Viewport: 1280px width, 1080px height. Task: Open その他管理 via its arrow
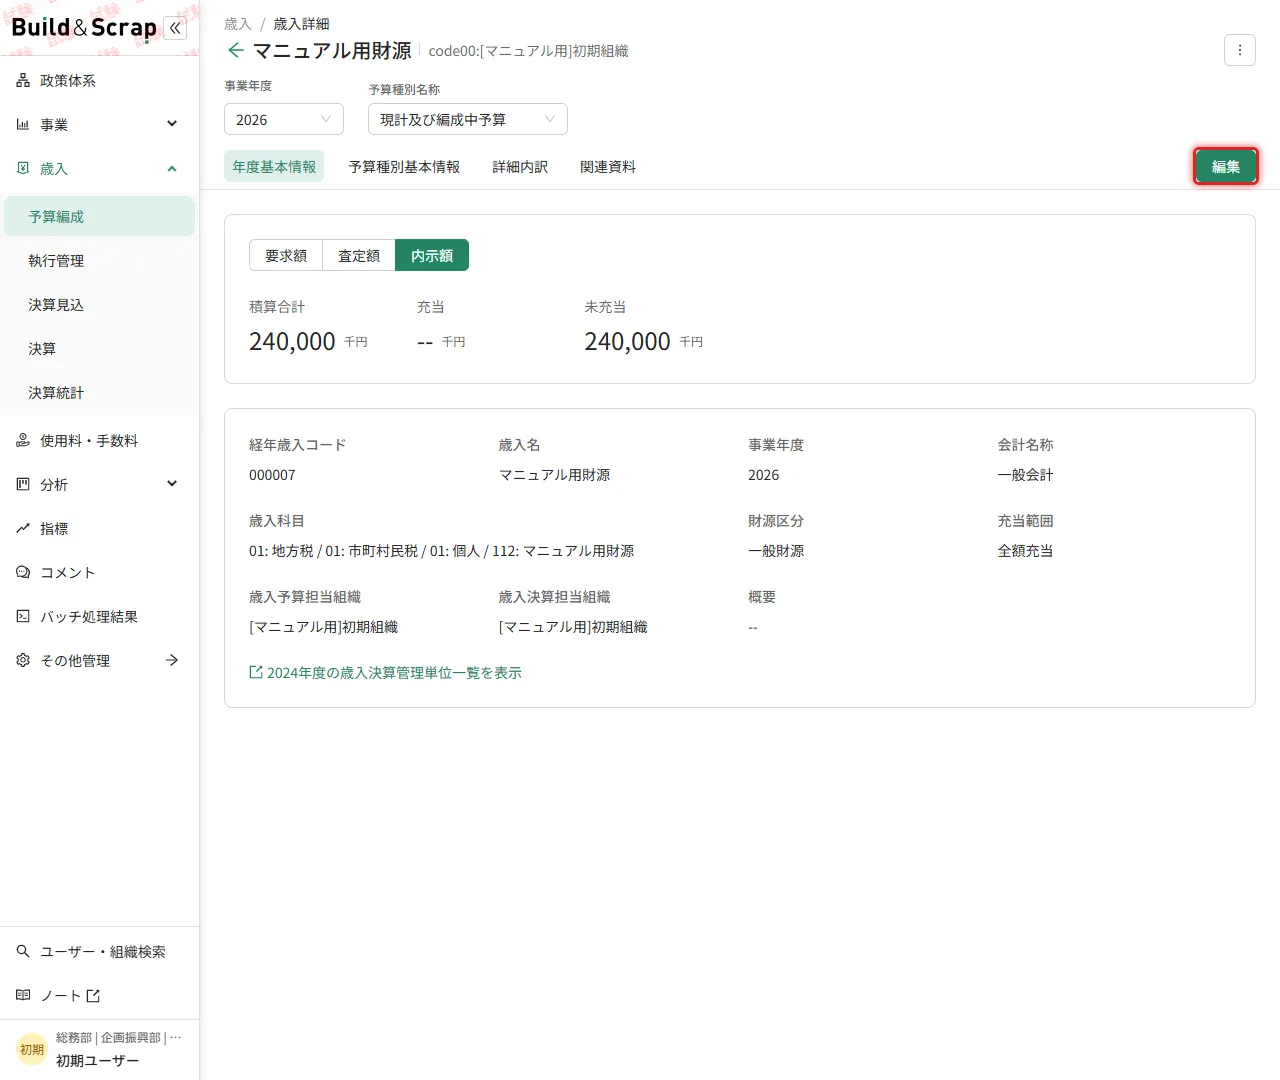pos(172,660)
